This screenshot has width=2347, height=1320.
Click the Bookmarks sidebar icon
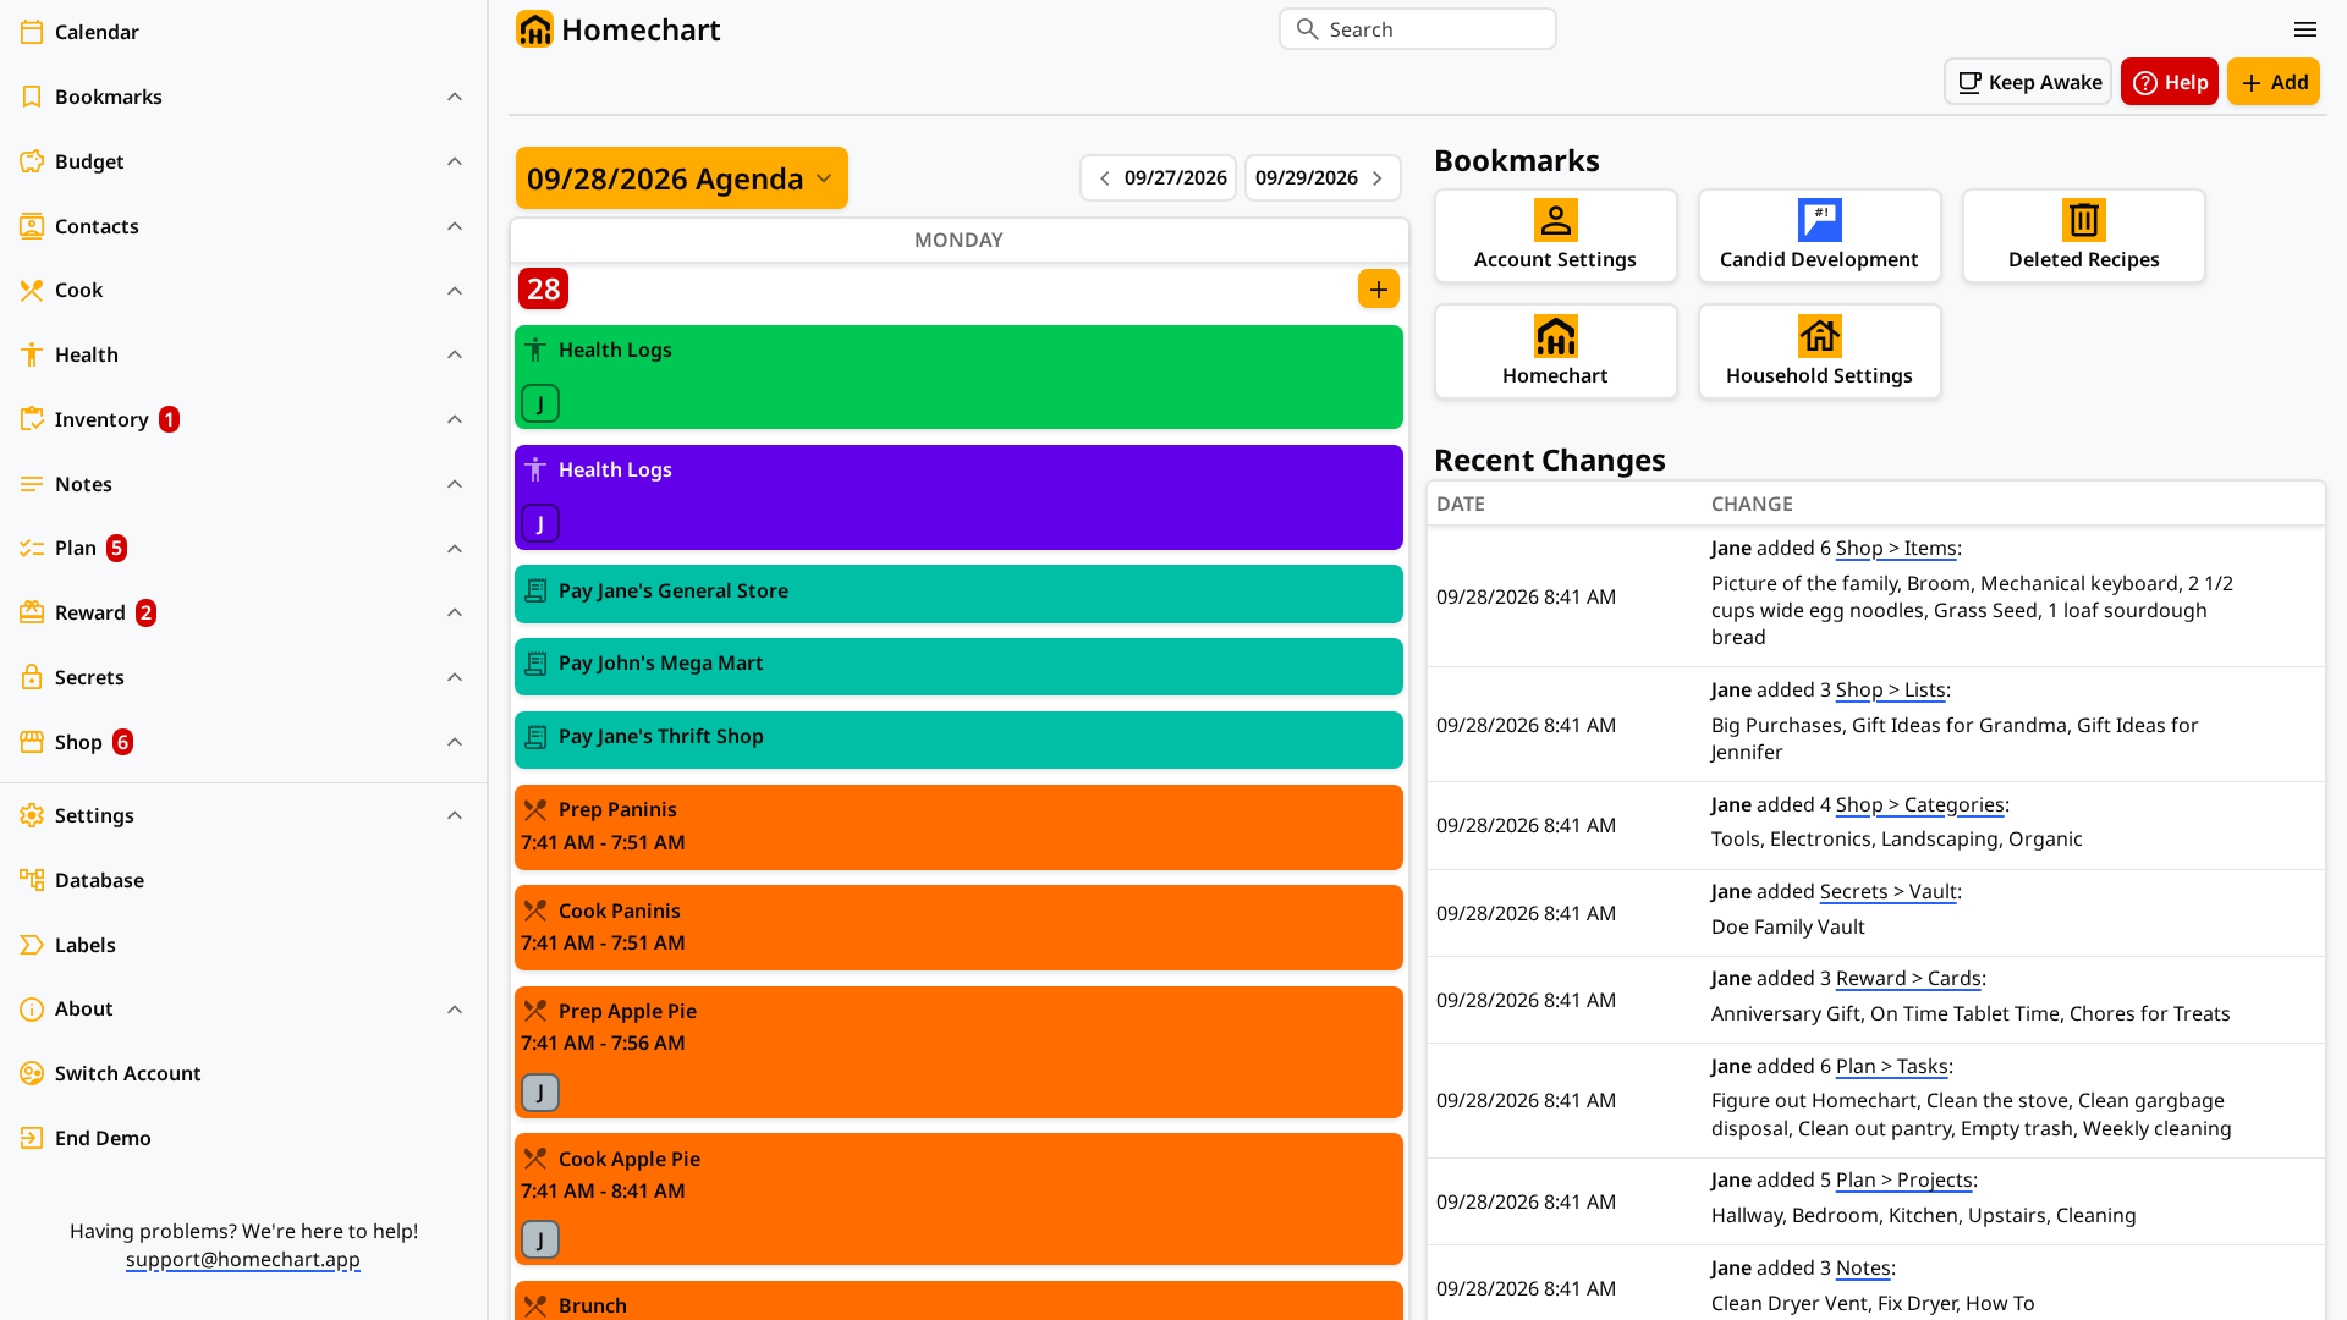(x=32, y=97)
